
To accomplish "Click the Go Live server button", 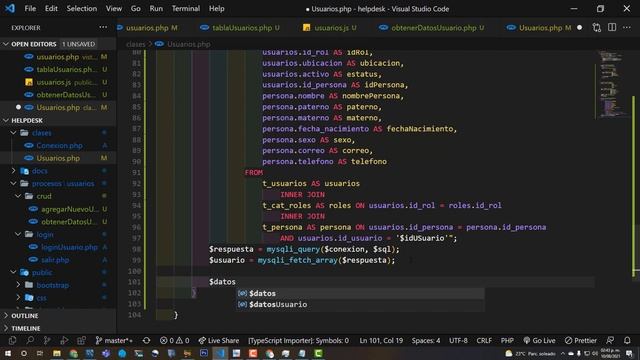I will pyautogui.click(x=539, y=340).
